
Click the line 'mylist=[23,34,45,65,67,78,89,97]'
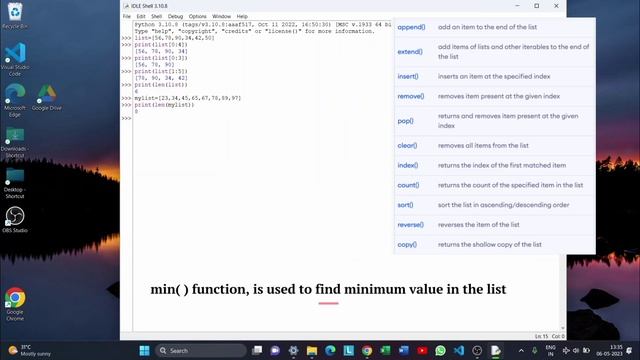tap(188, 98)
